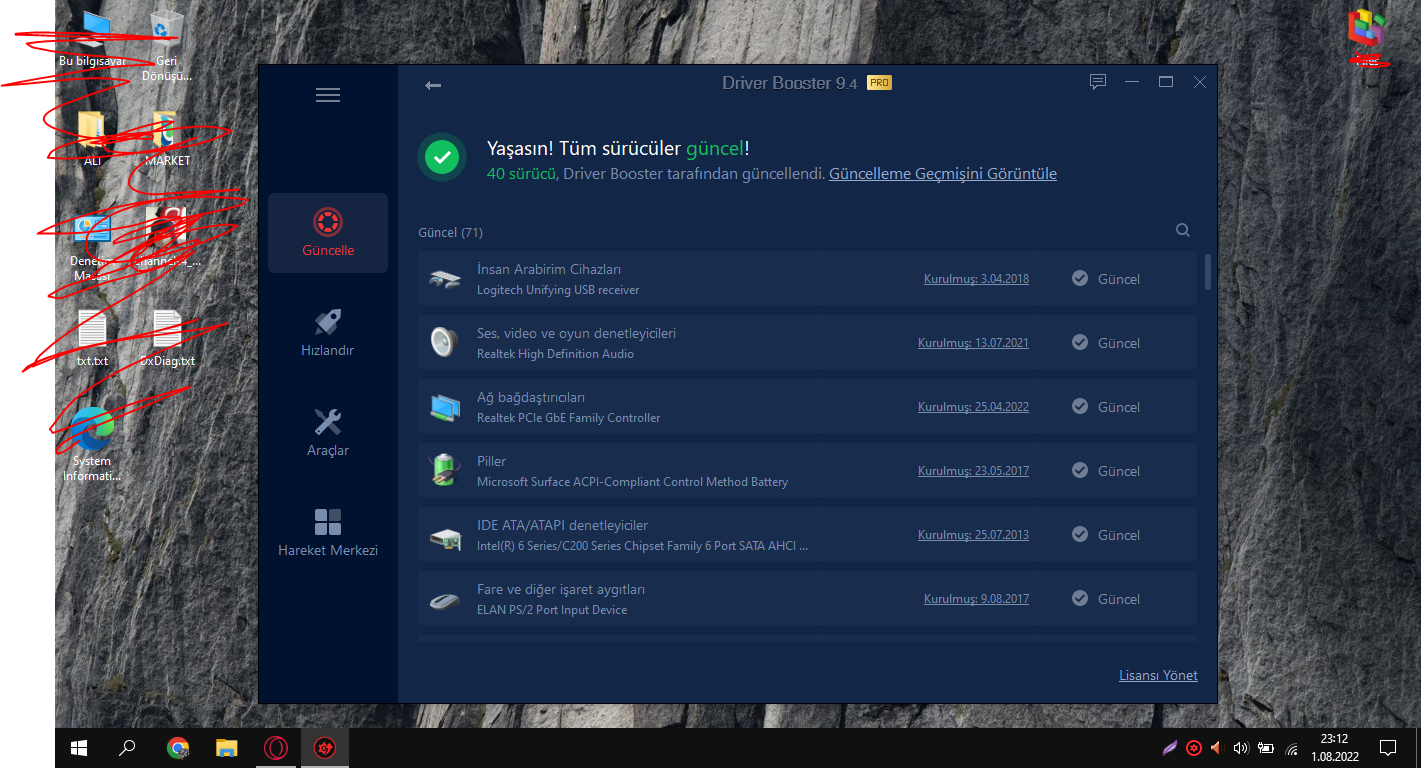Open the Kurulmuş: 9.08.2017 link
Screen dimensions: 1421x768
(x=976, y=599)
